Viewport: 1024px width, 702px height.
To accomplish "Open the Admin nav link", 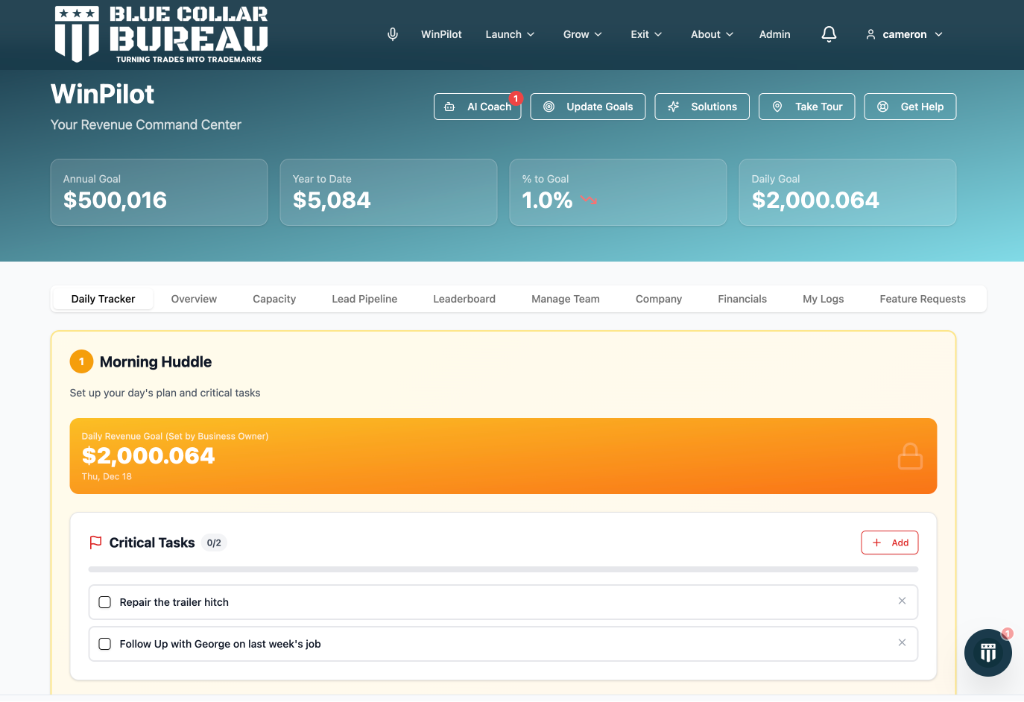I will (775, 34).
